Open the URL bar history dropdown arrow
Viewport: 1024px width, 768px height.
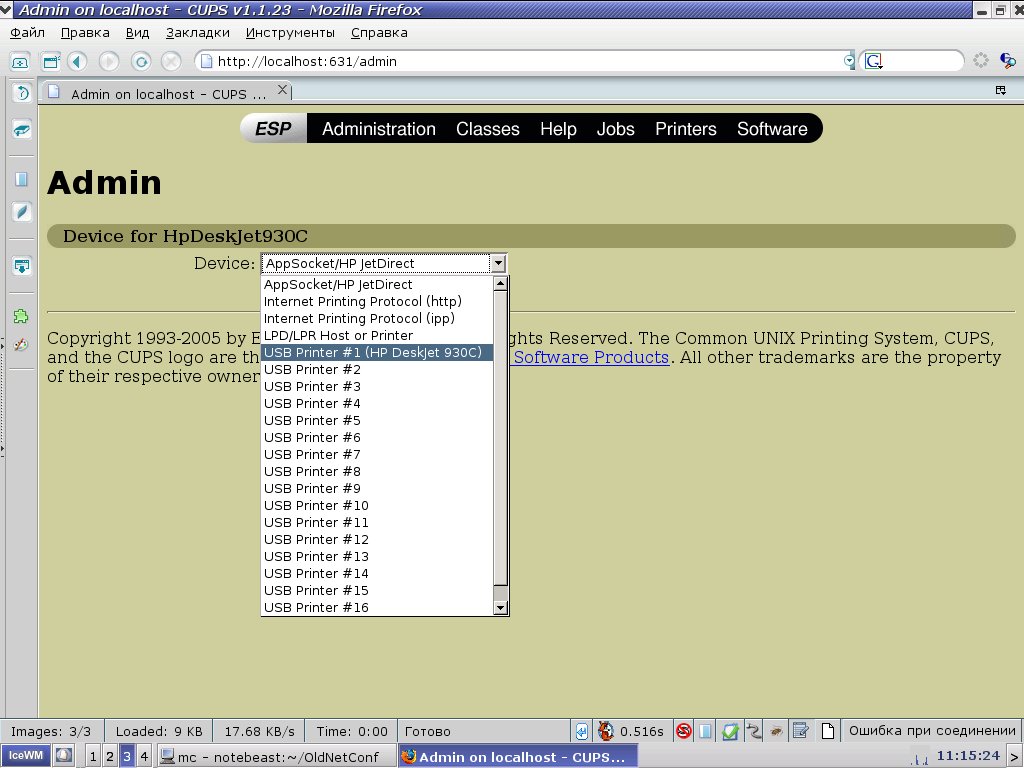pyautogui.click(x=848, y=61)
